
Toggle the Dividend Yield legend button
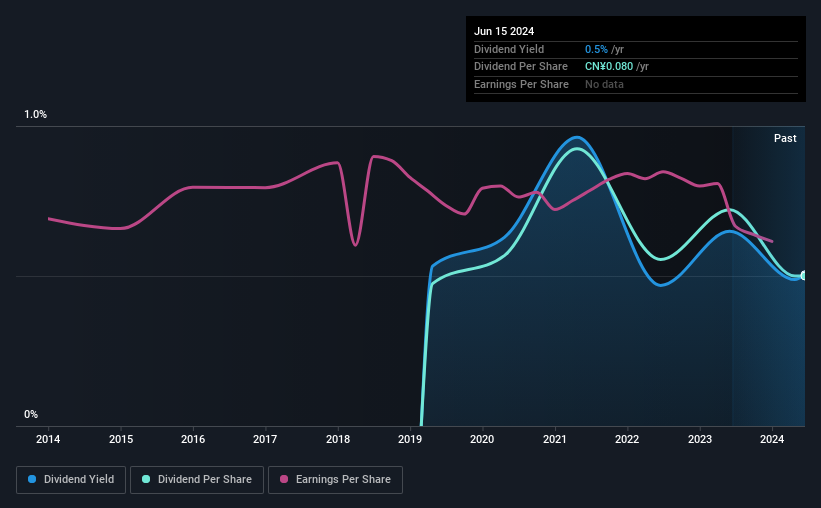[71, 480]
